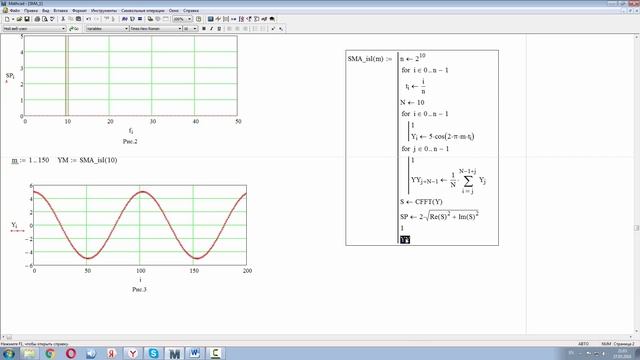Toggle Underline formatting

coord(219,29)
